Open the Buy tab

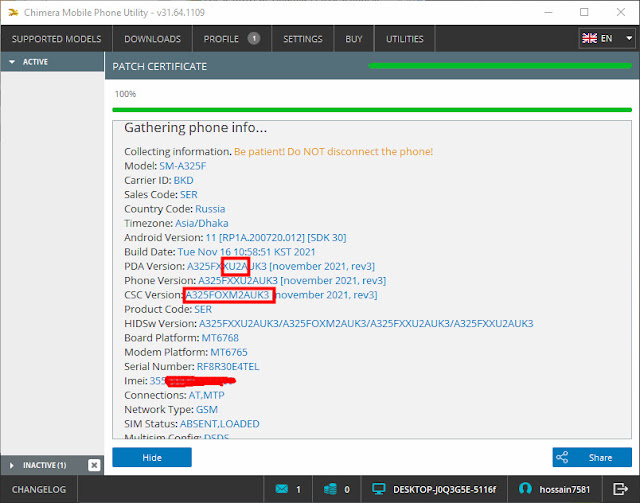pyautogui.click(x=353, y=39)
